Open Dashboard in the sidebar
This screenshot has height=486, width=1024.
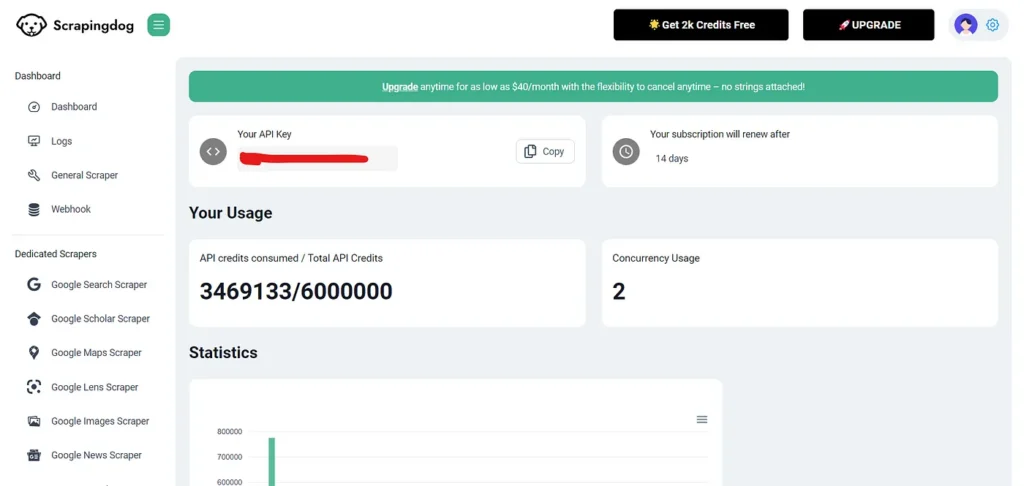pyautogui.click(x=74, y=107)
